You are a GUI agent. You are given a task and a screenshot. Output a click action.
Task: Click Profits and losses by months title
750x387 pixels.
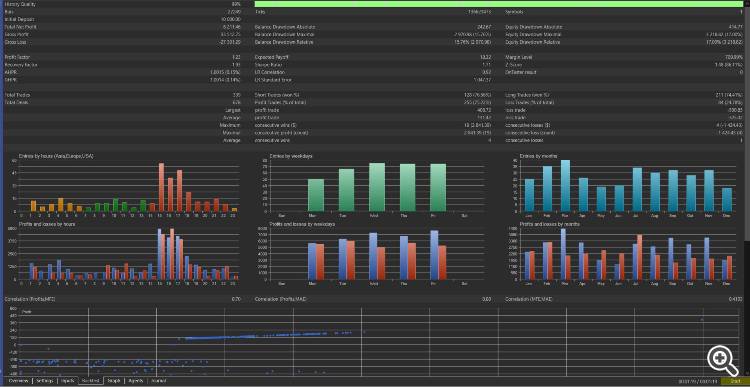pos(550,224)
